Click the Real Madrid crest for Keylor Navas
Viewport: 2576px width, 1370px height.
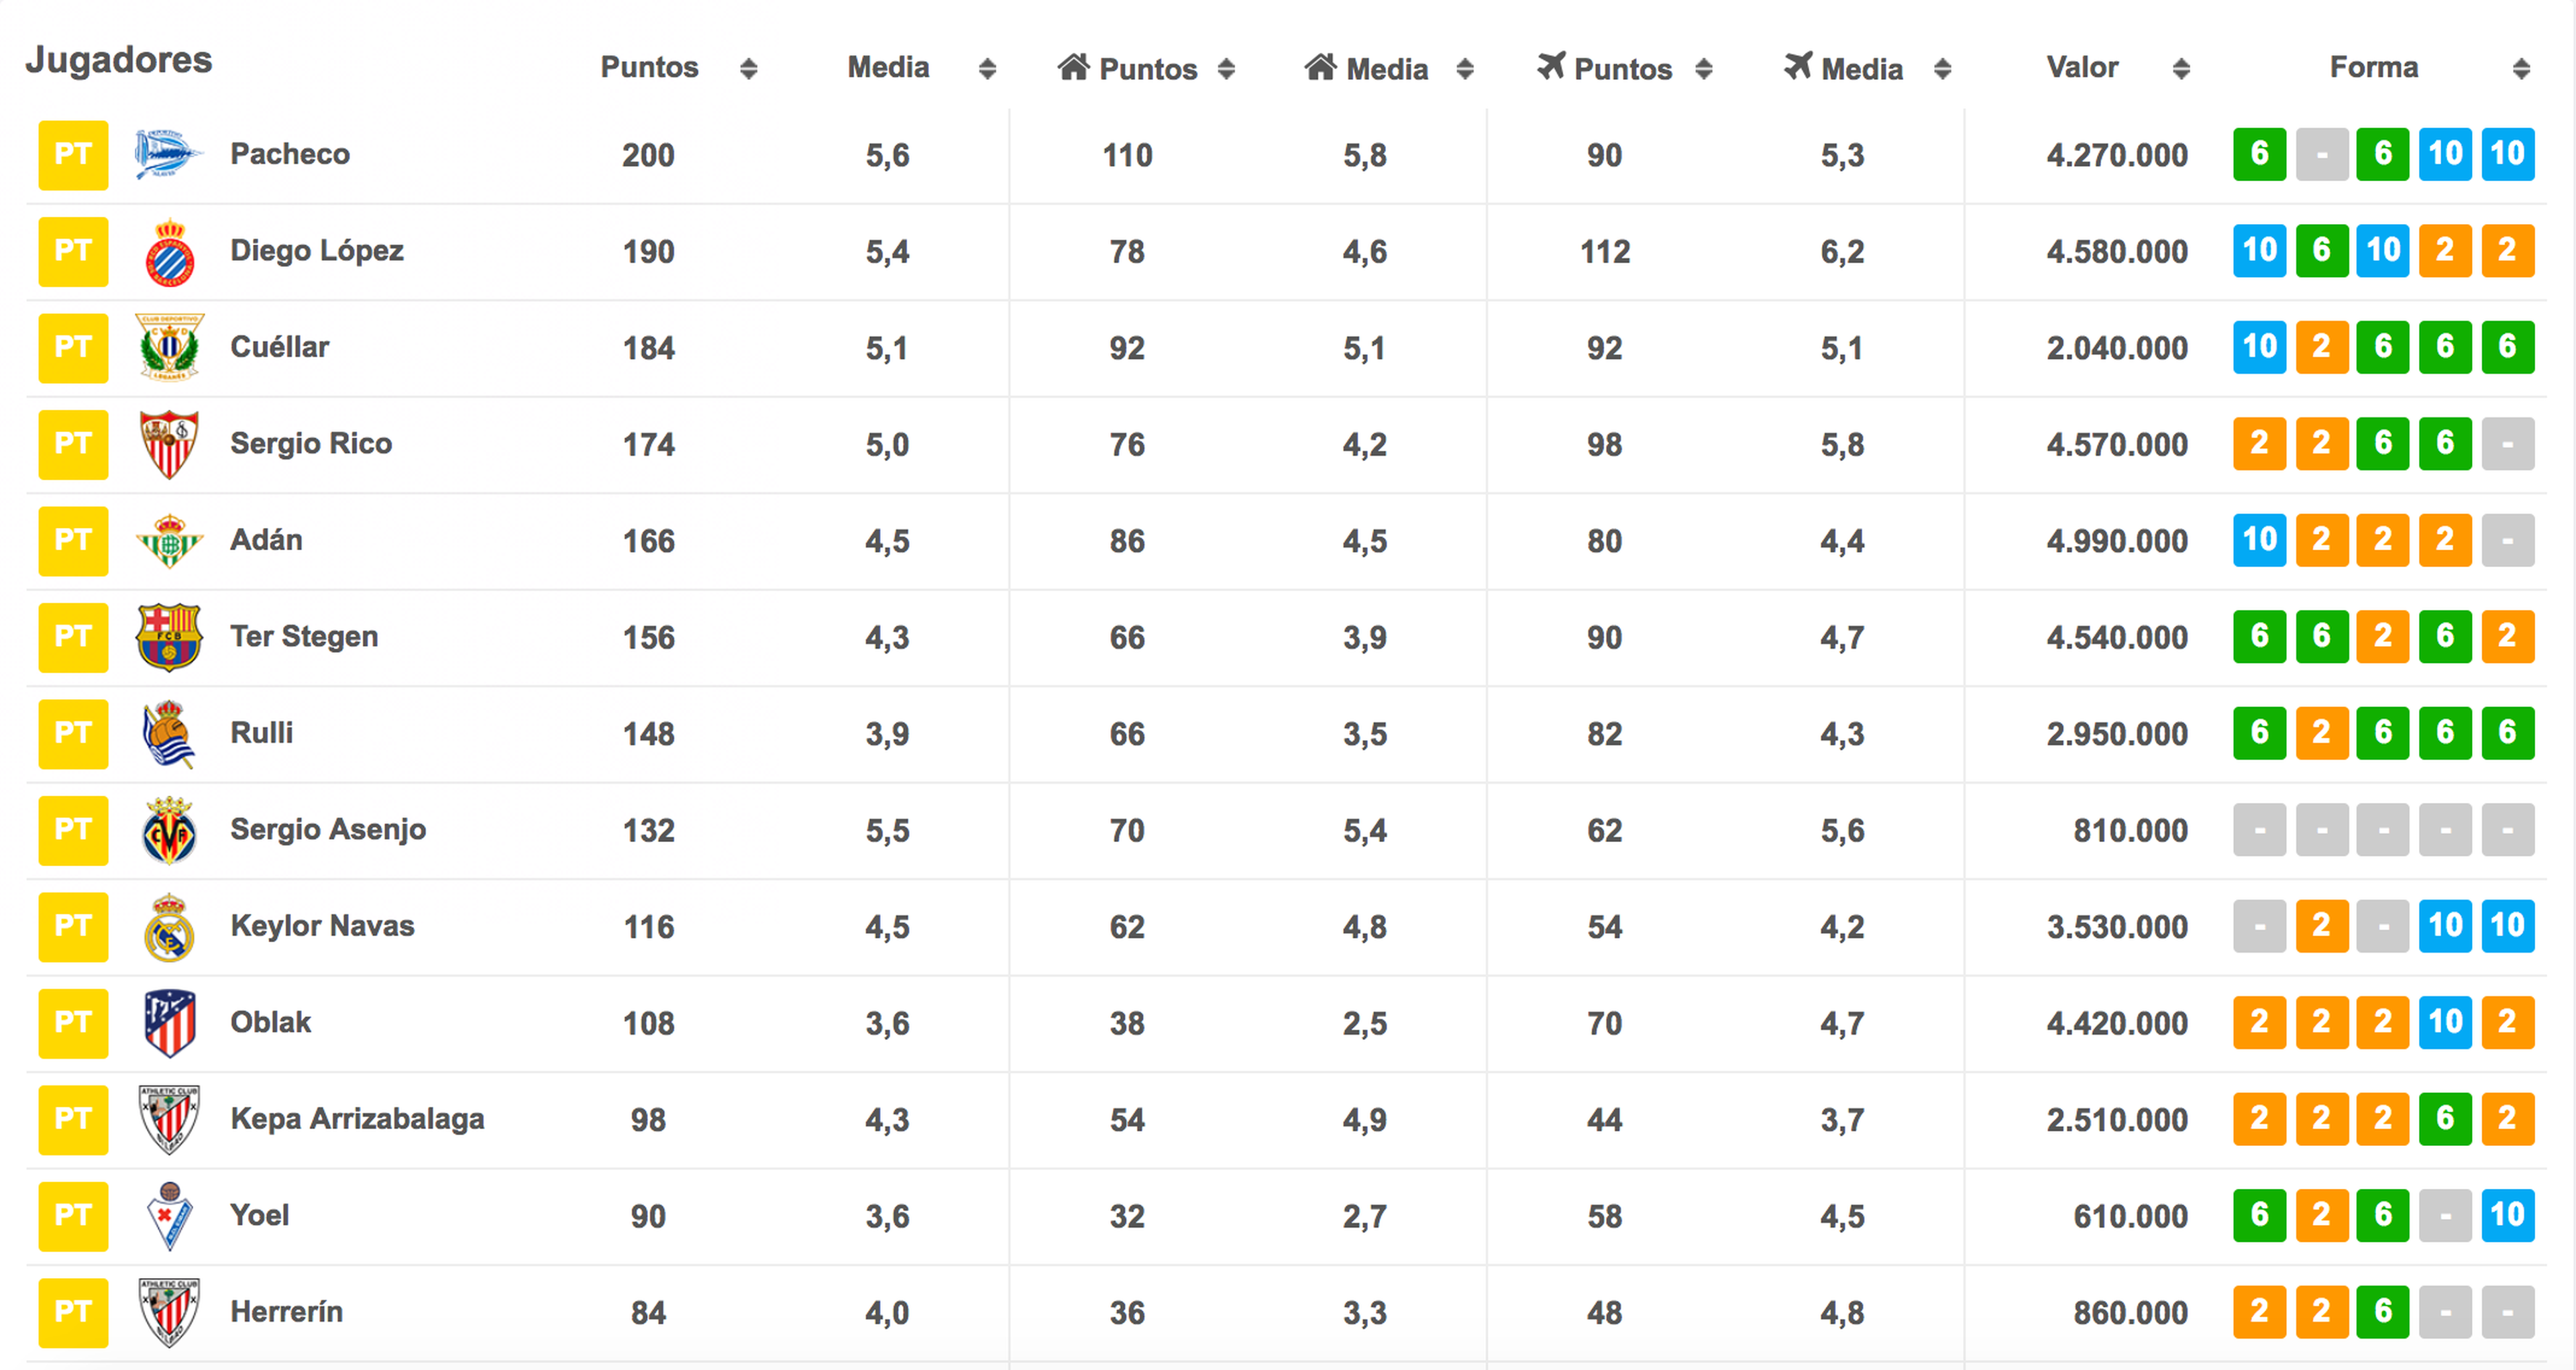point(169,927)
